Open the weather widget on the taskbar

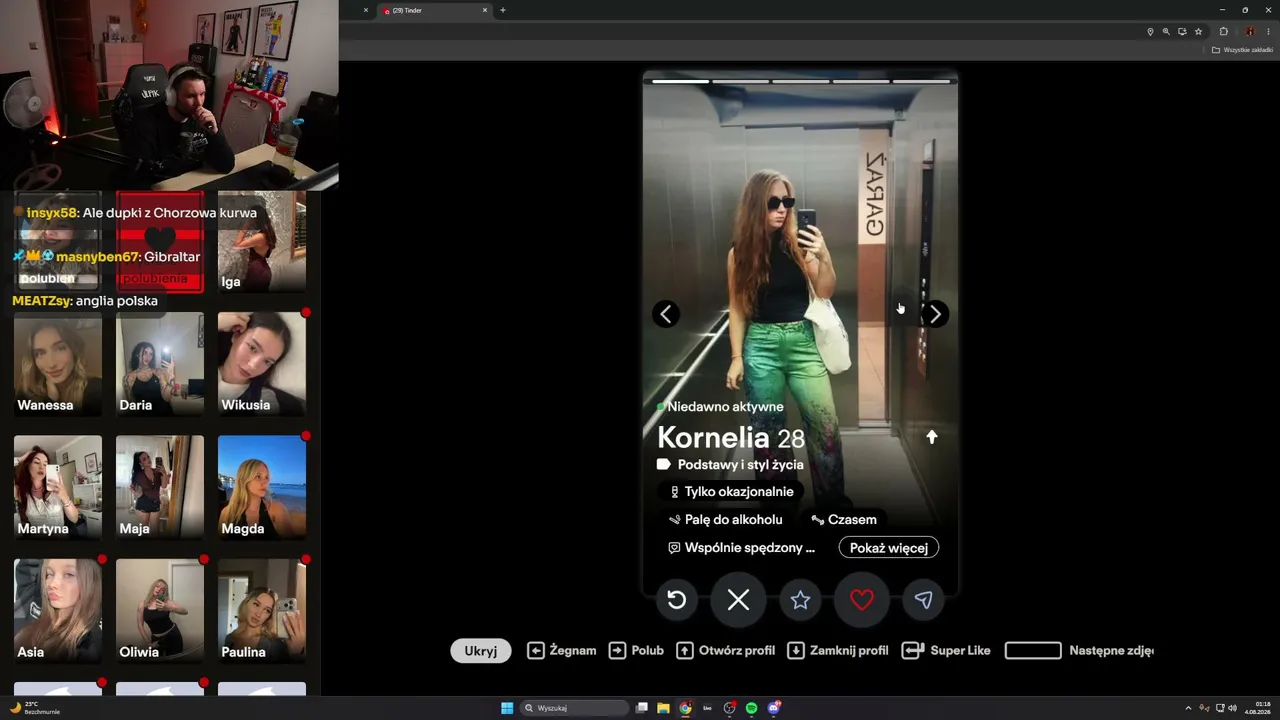(x=34, y=708)
